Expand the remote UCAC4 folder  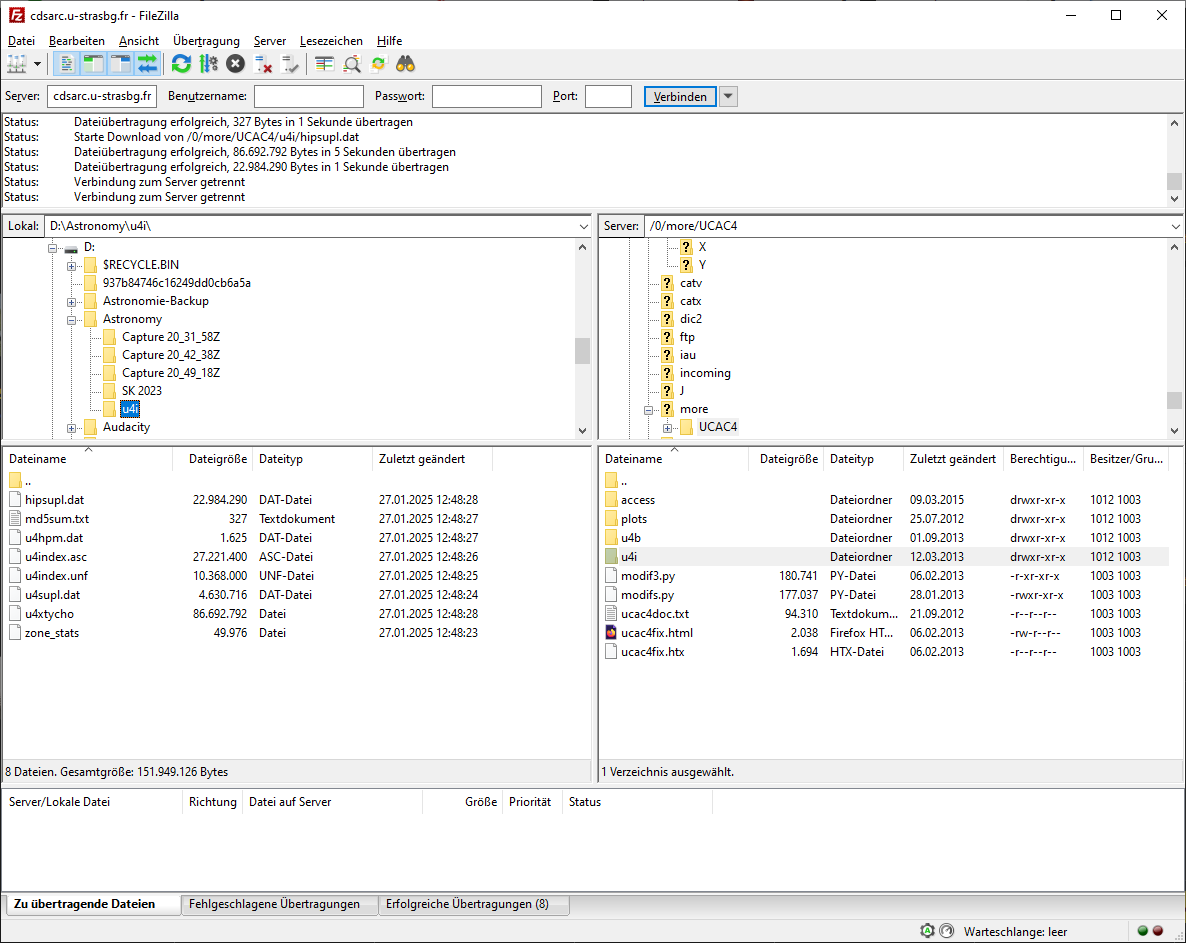[x=667, y=428]
